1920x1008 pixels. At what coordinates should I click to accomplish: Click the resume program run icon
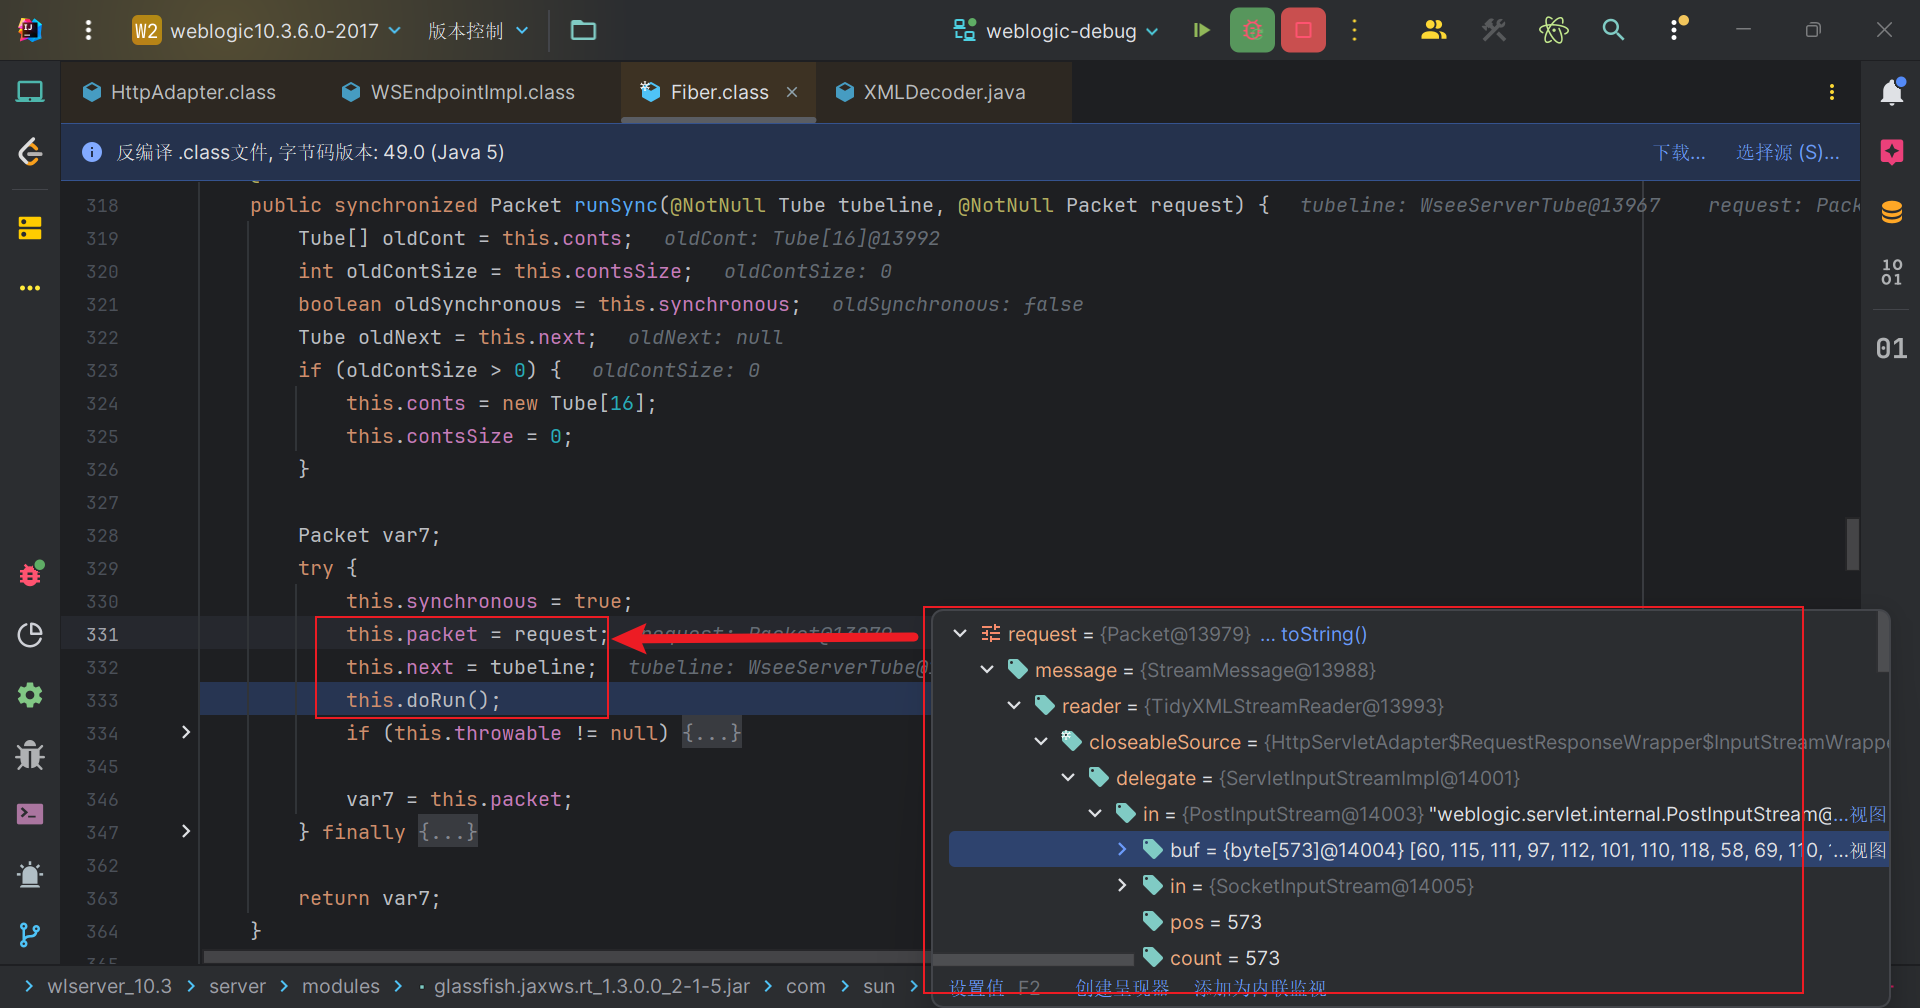(1201, 30)
